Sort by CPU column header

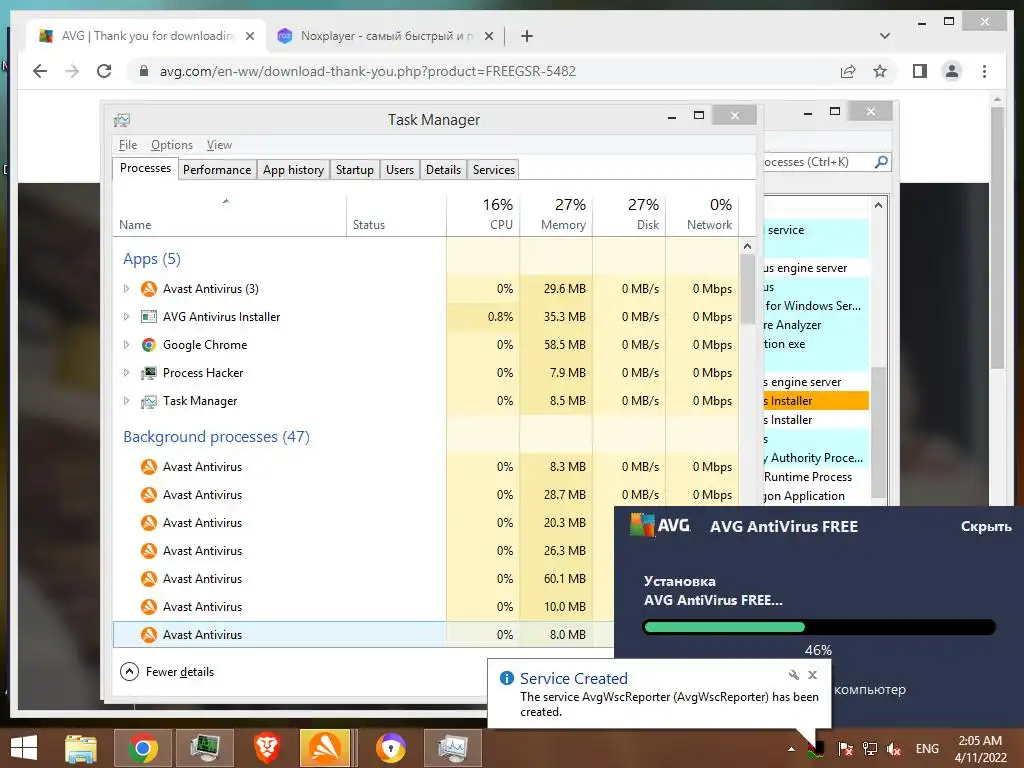[x=484, y=215]
